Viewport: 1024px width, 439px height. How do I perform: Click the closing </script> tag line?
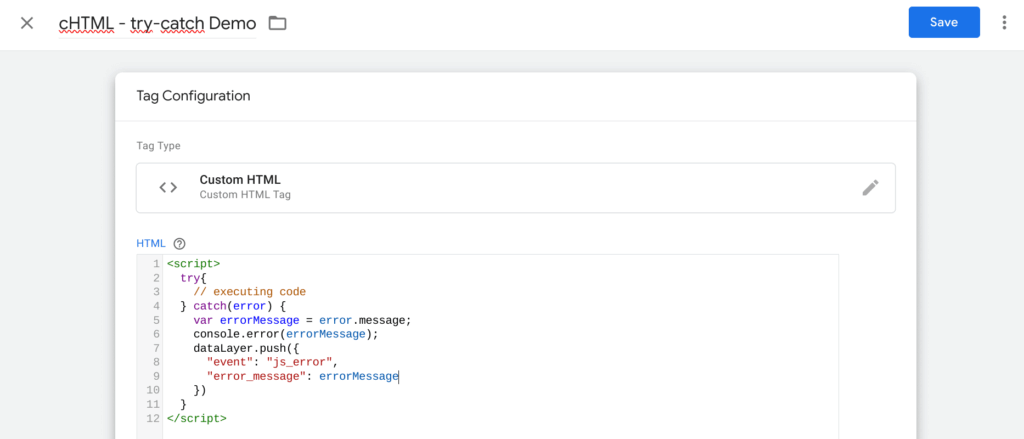tap(196, 418)
